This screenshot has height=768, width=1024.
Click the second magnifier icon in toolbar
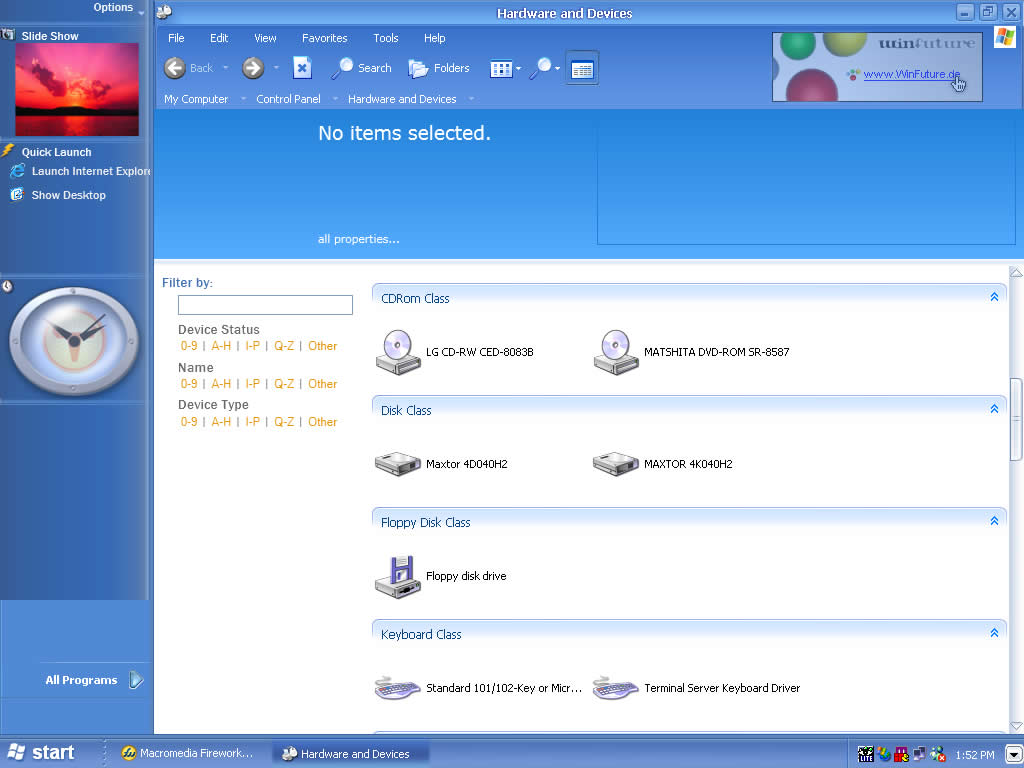point(541,68)
